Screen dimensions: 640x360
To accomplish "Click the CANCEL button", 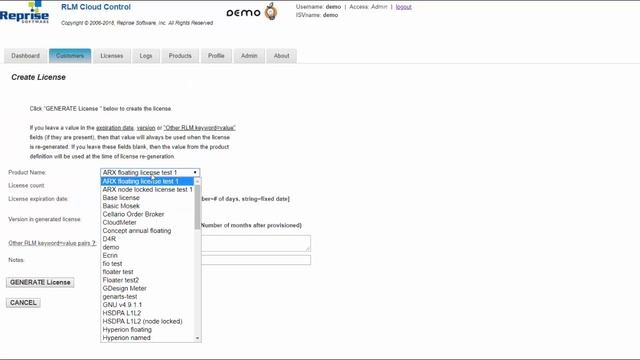I will [23, 303].
